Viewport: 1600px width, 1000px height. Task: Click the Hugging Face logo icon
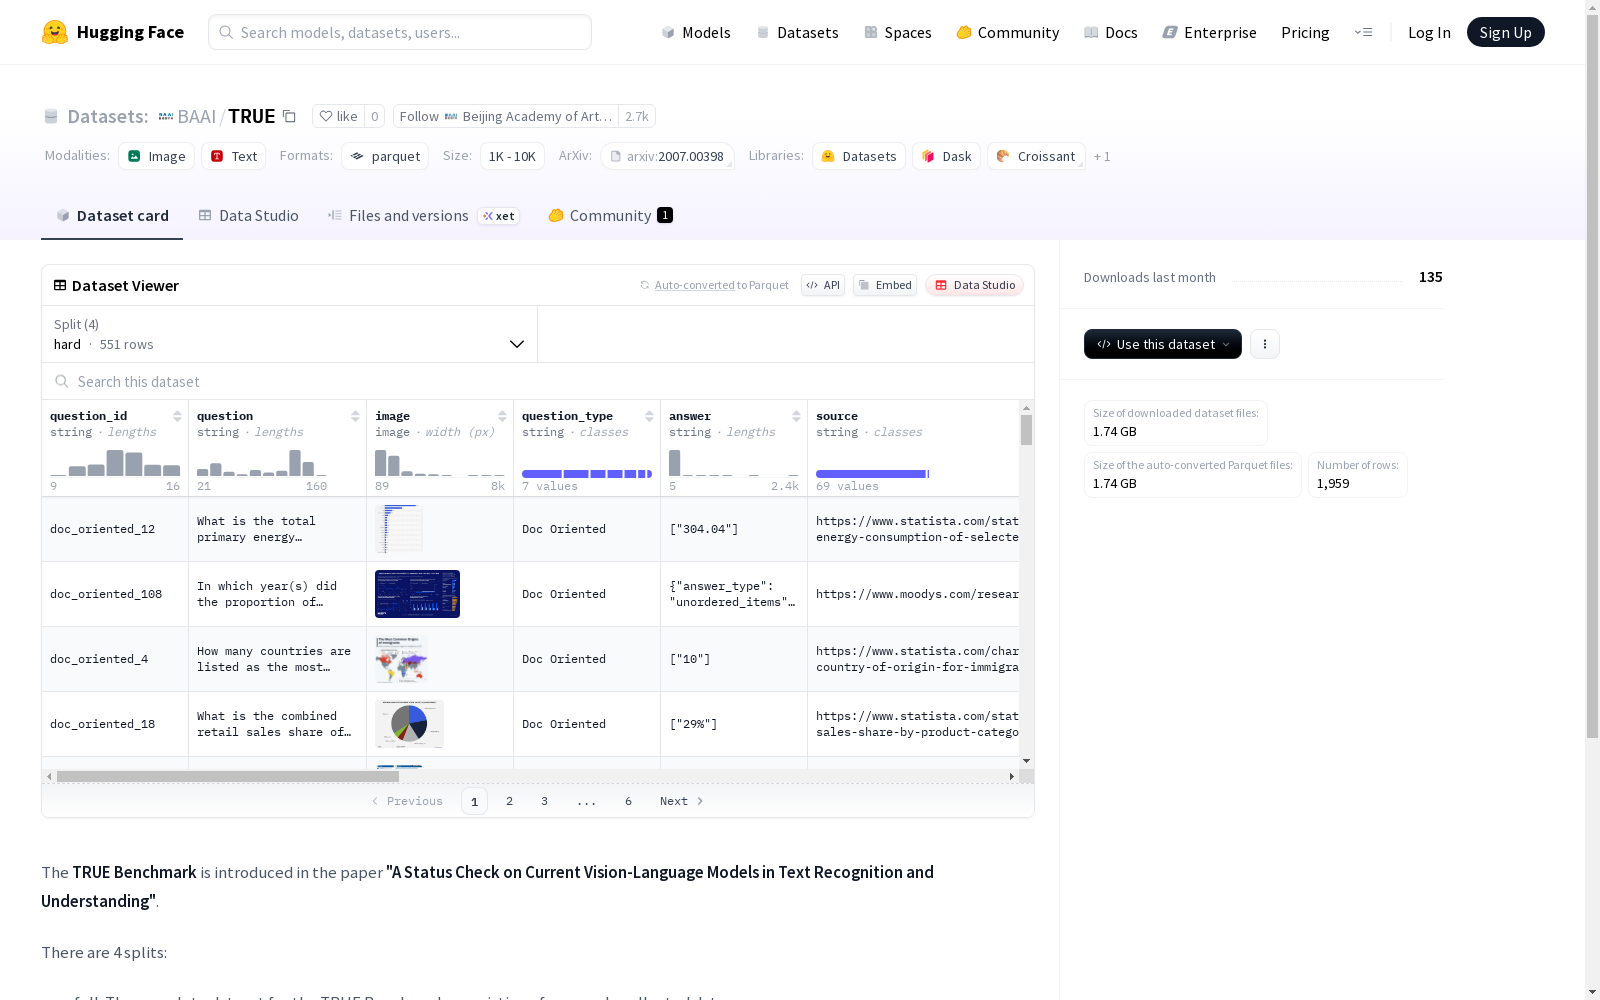[55, 32]
